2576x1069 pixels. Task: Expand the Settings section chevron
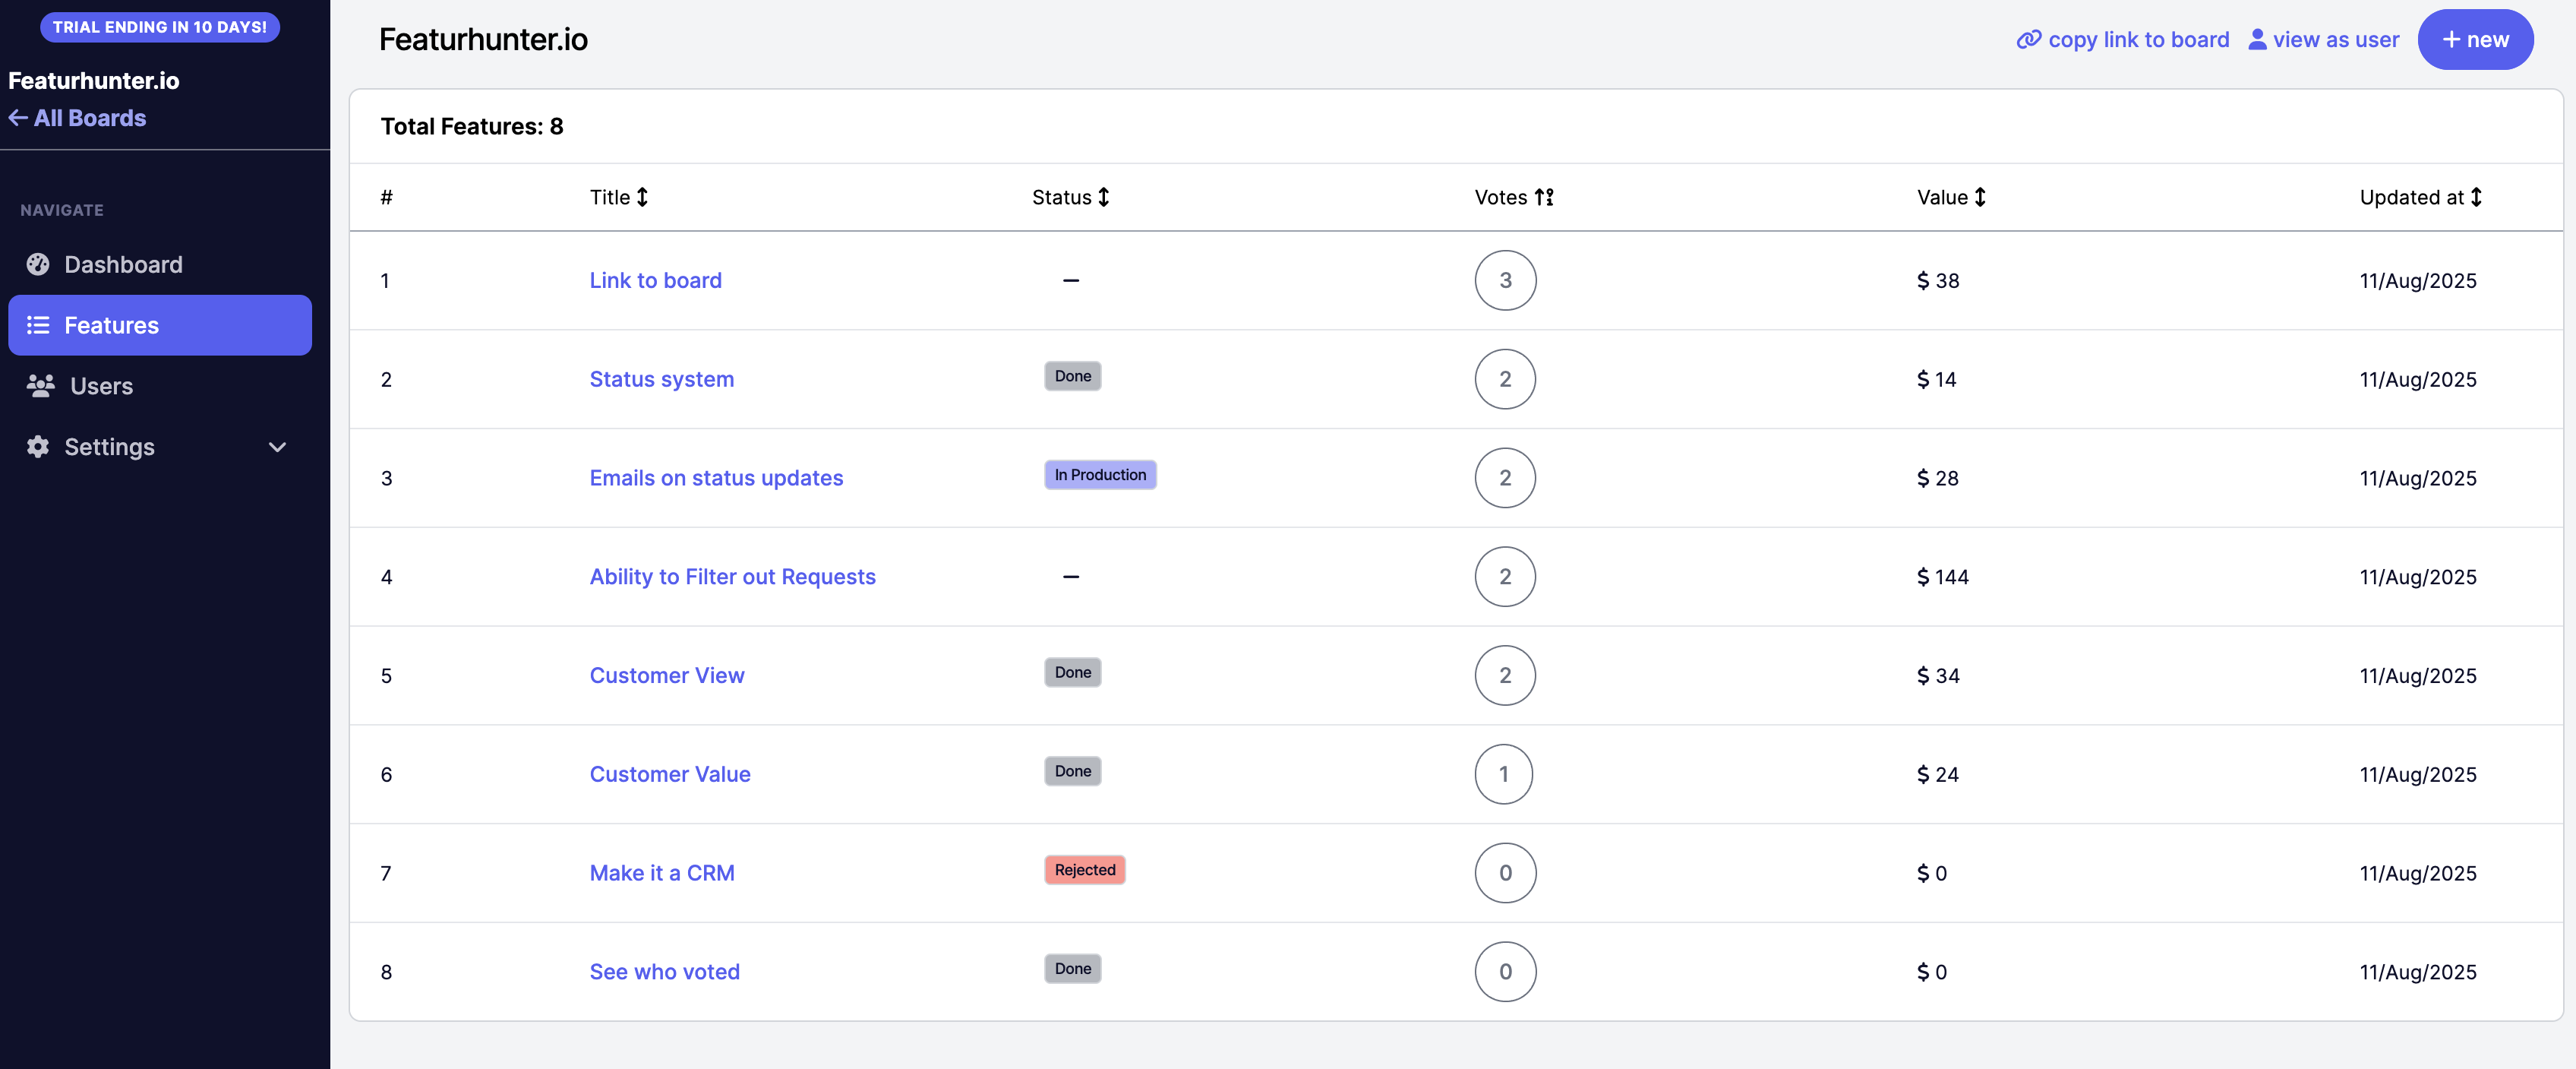[277, 447]
